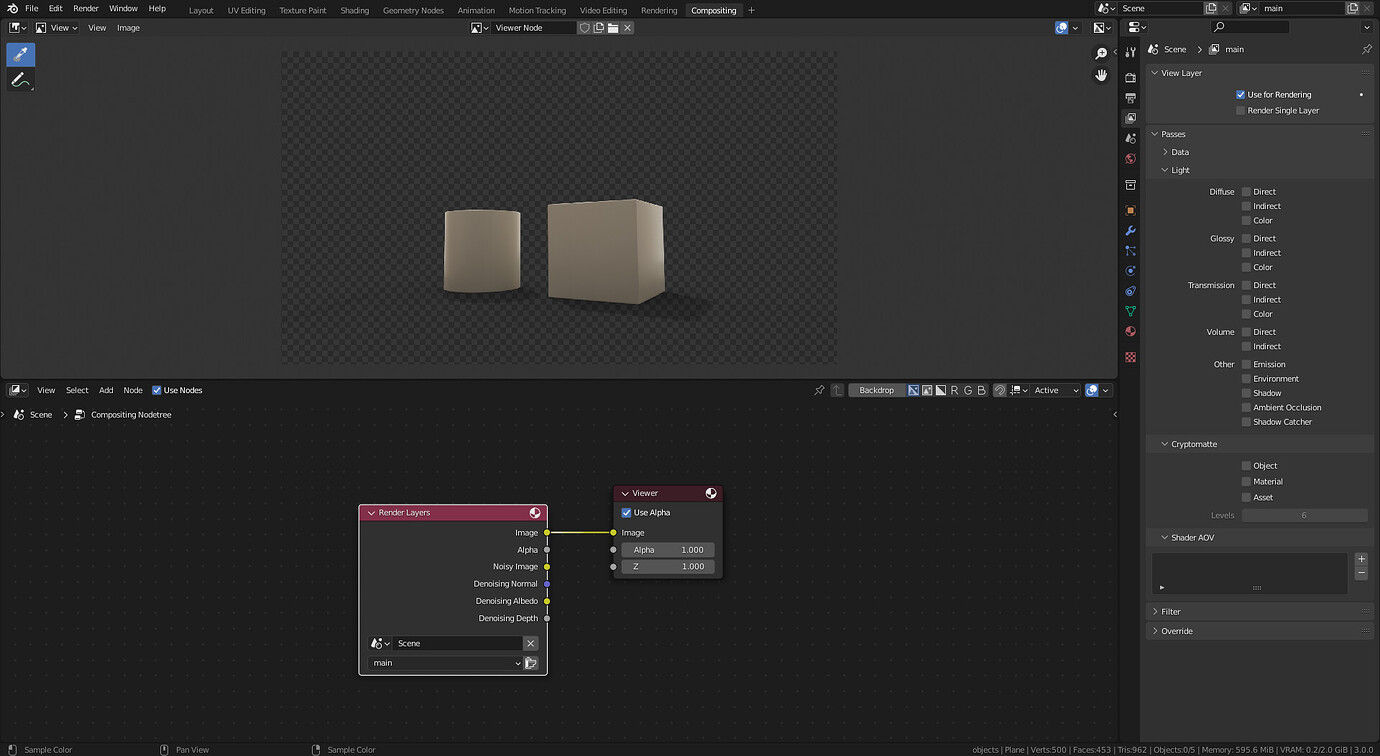Open the Material properties tab
The height and width of the screenshot is (756, 1380).
(x=1130, y=331)
